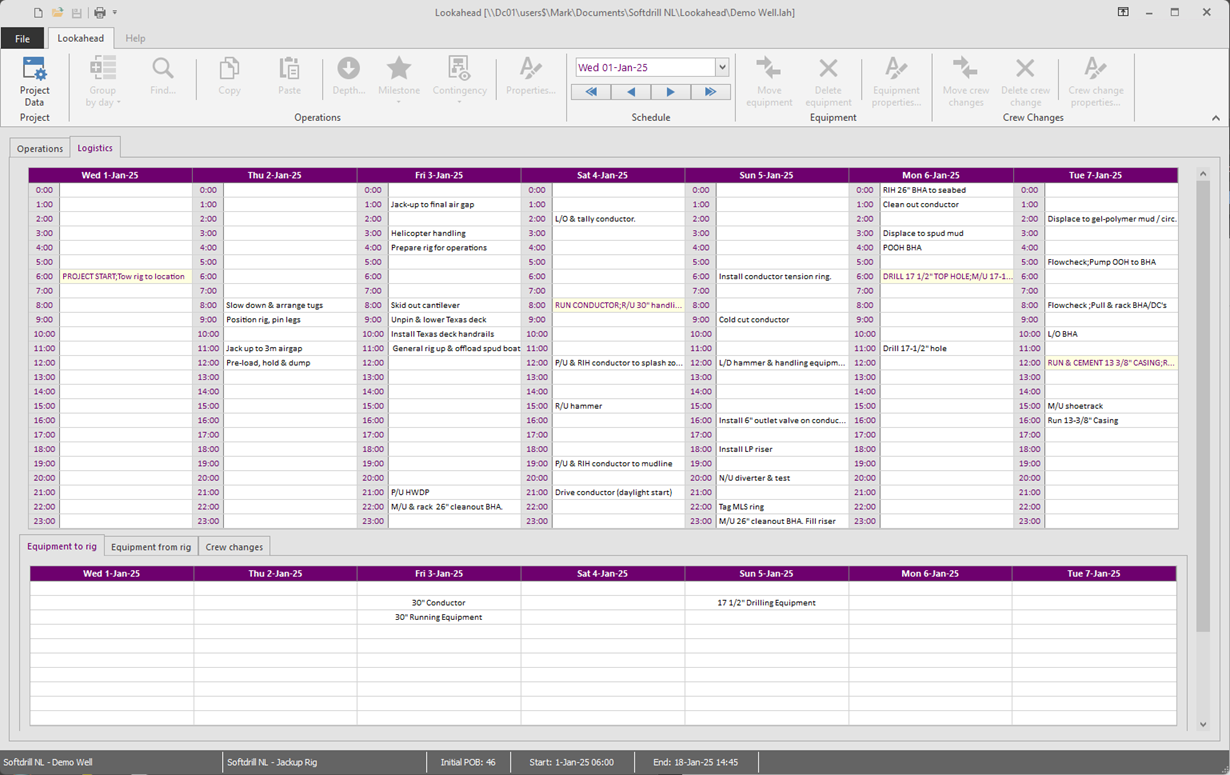This screenshot has width=1230, height=775.
Task: Click the 17 1/2" Drilling Equipment entry
Action: tap(766, 603)
